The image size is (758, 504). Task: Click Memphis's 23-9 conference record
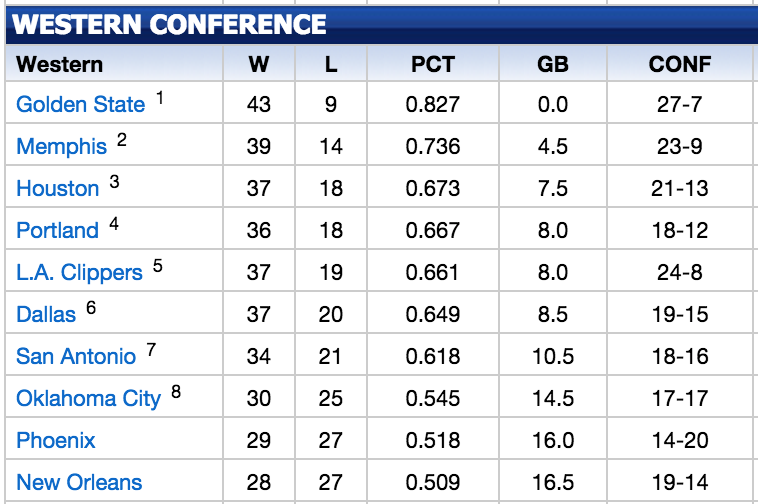click(x=680, y=147)
